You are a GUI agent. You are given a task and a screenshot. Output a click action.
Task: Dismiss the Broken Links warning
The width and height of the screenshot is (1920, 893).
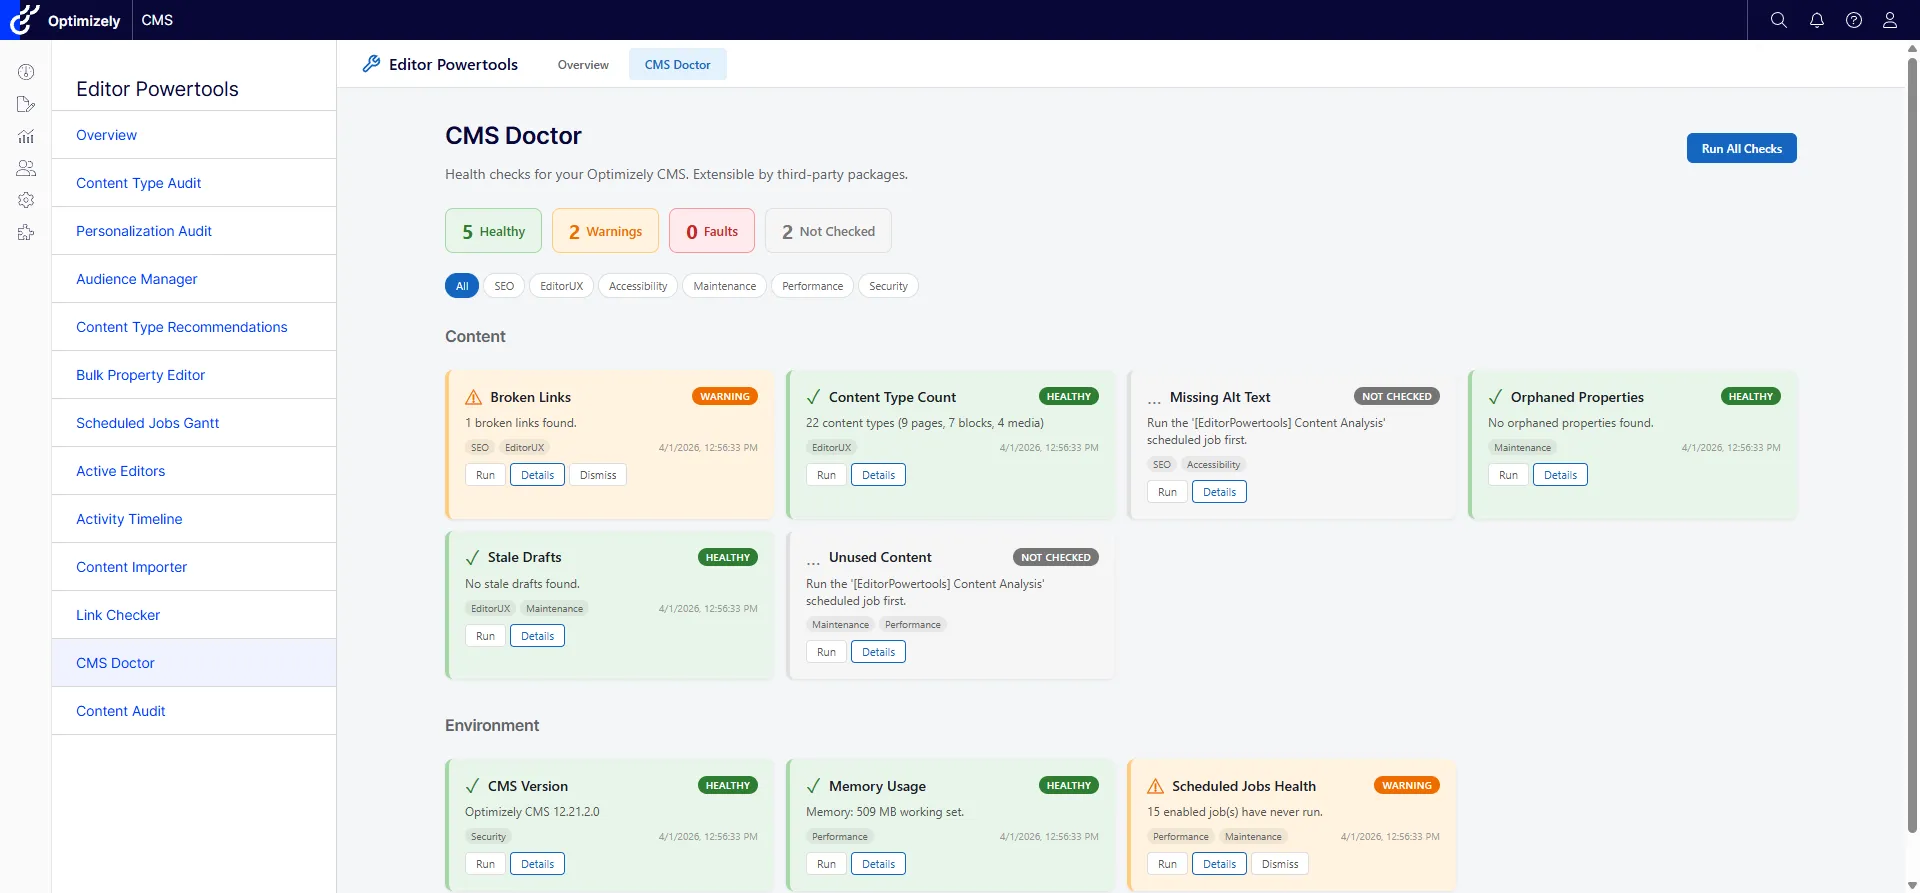598,475
